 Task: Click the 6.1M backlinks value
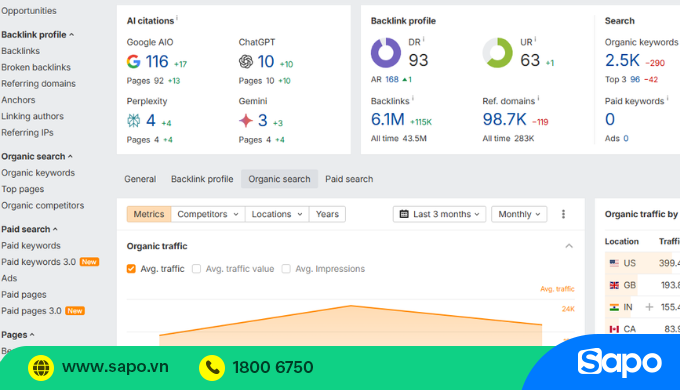388,119
